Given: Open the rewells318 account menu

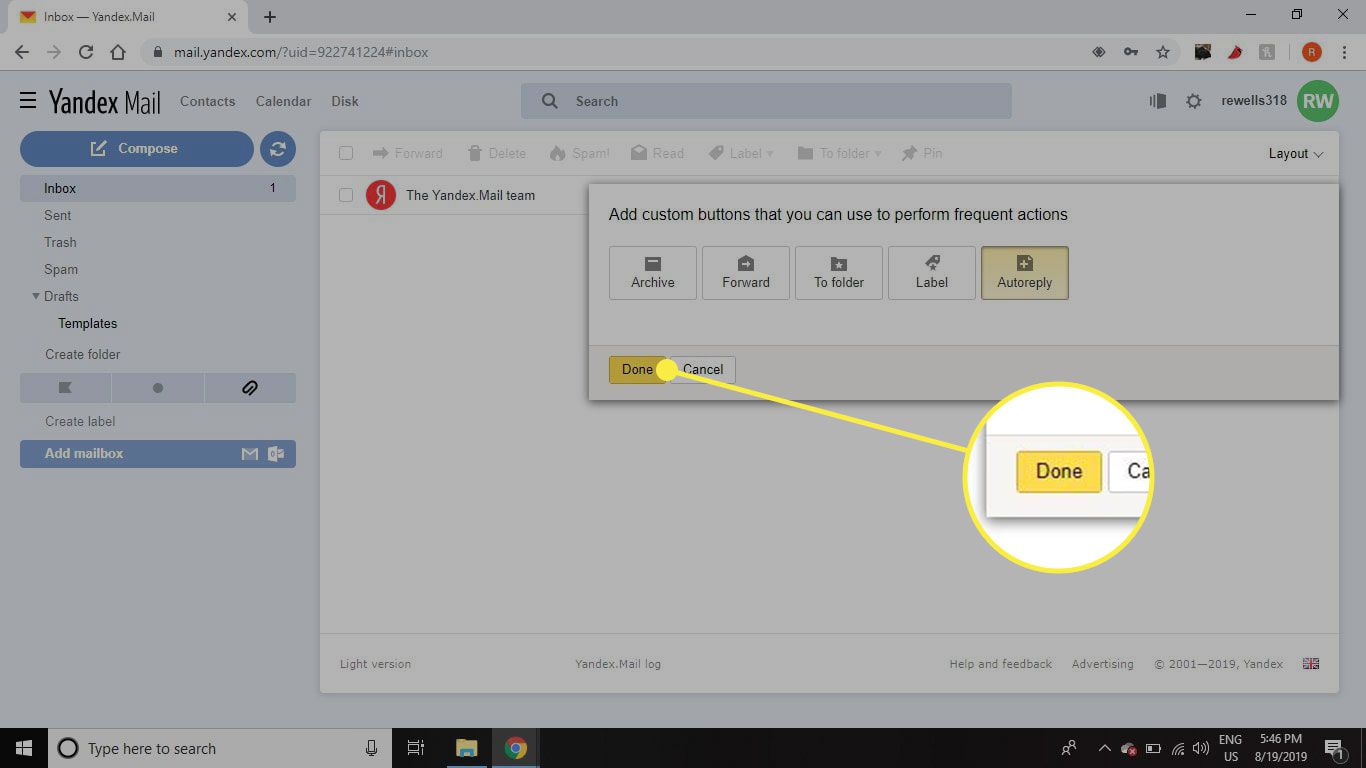Looking at the screenshot, I should (1254, 100).
